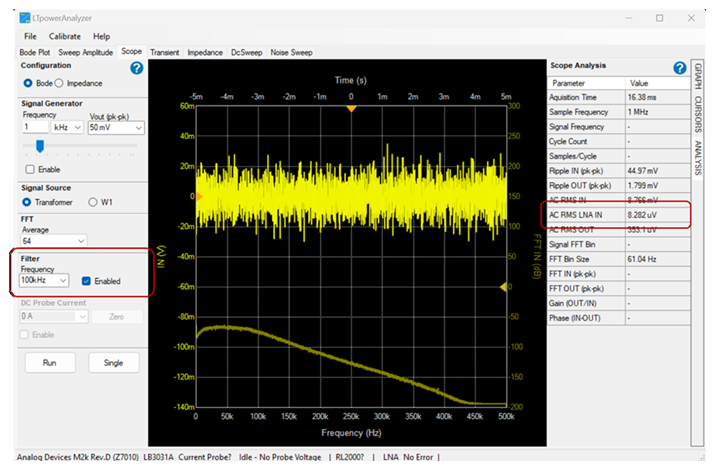Toggle the Filter Enabled checkbox
This screenshot has width=715, height=474.
click(x=86, y=281)
